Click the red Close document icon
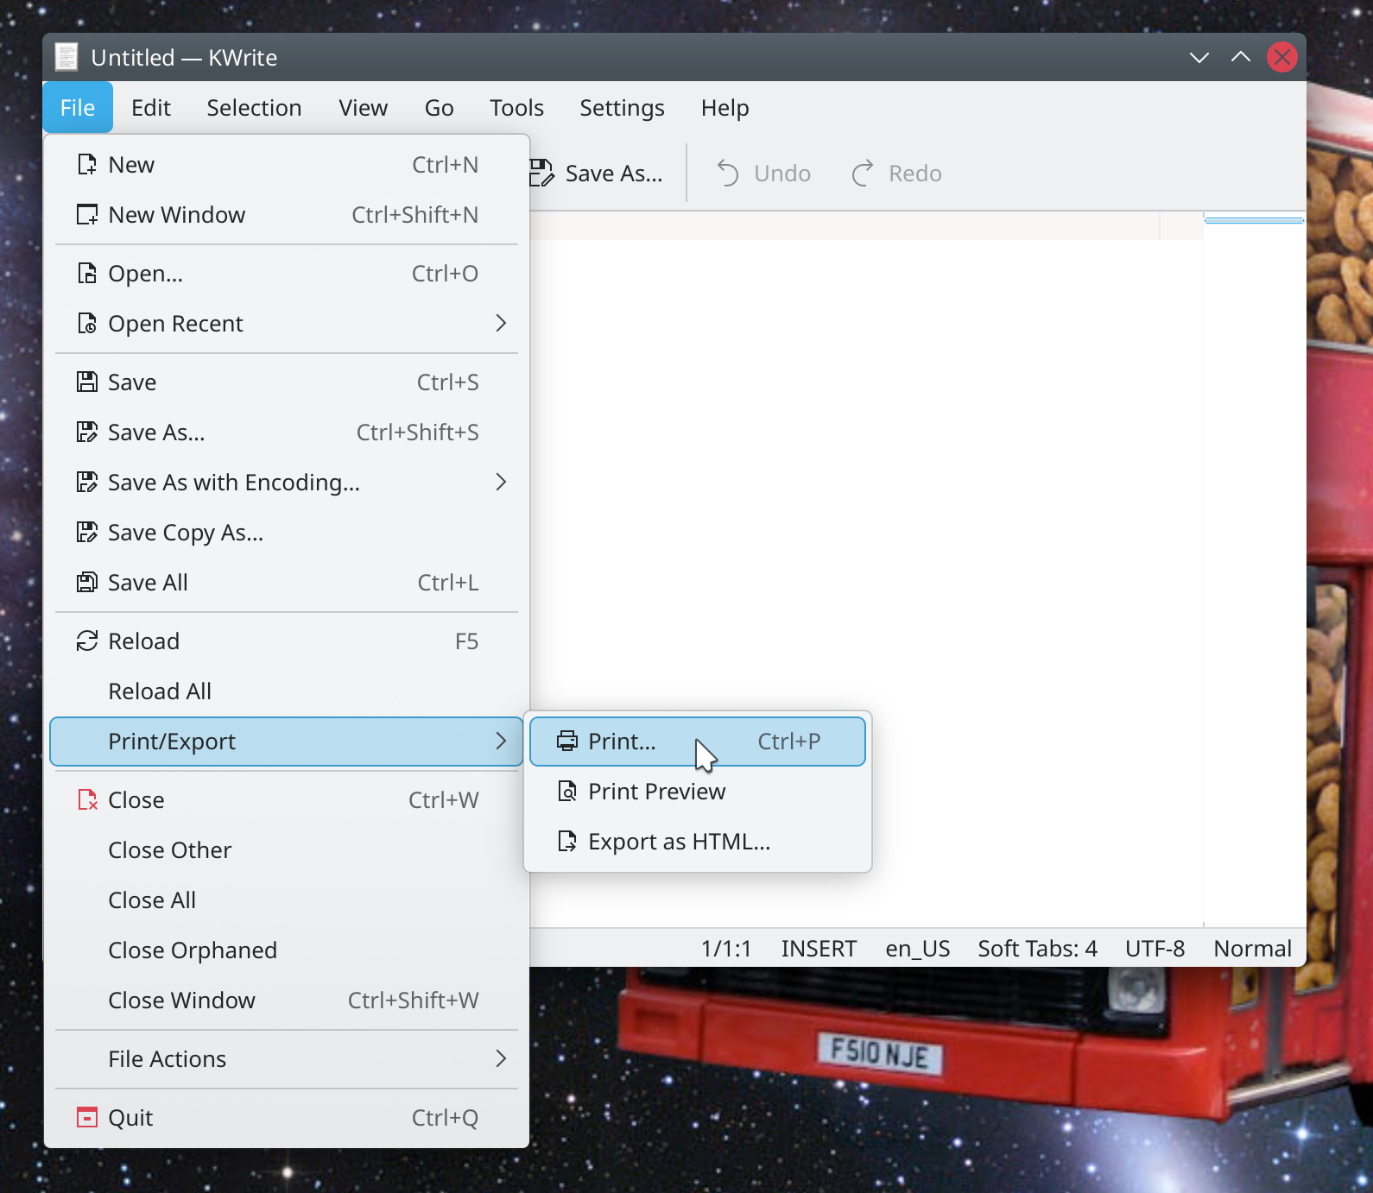Viewport: 1373px width, 1193px height. click(87, 800)
